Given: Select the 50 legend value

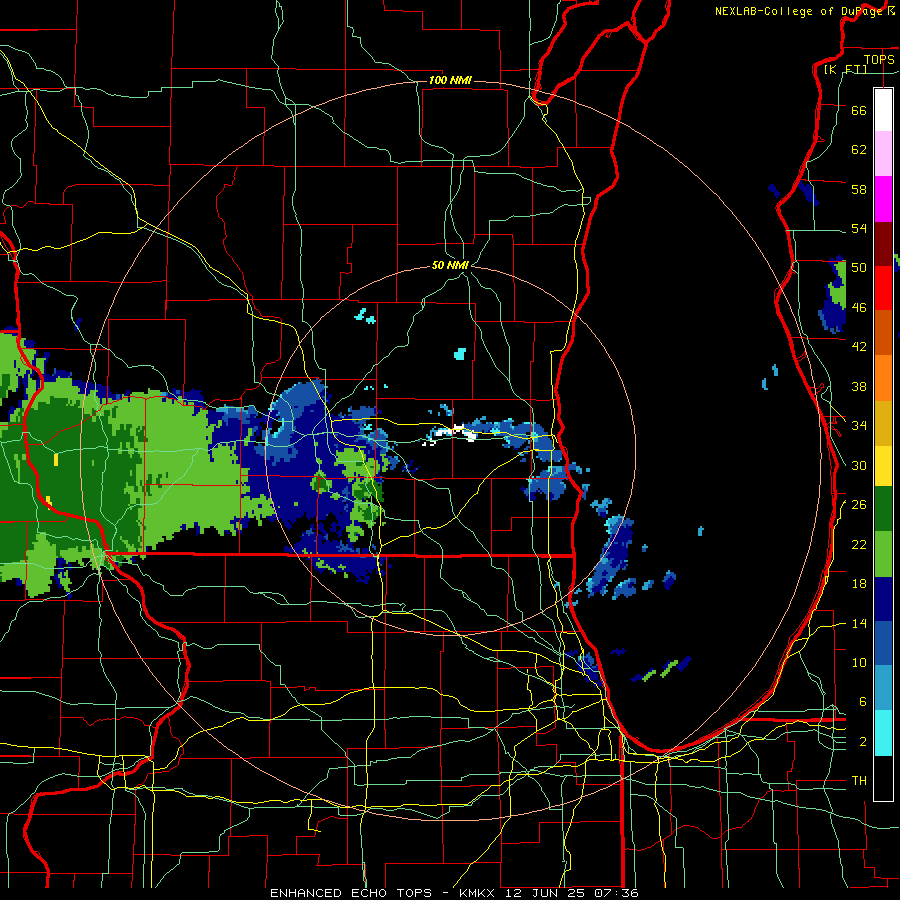Looking at the screenshot, I should [859, 268].
